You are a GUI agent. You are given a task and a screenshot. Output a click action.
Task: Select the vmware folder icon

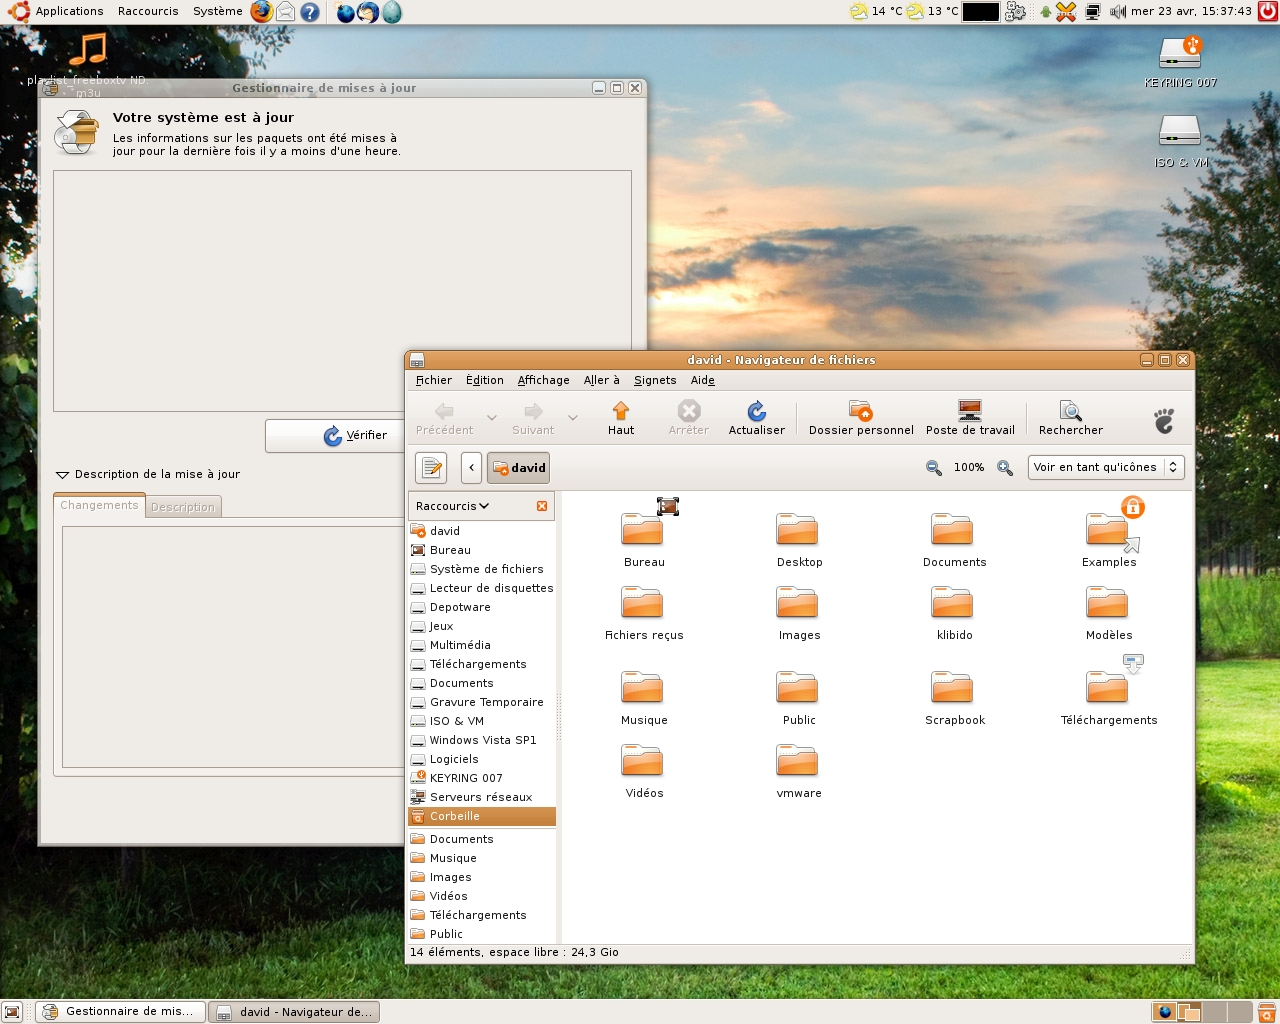(x=799, y=771)
